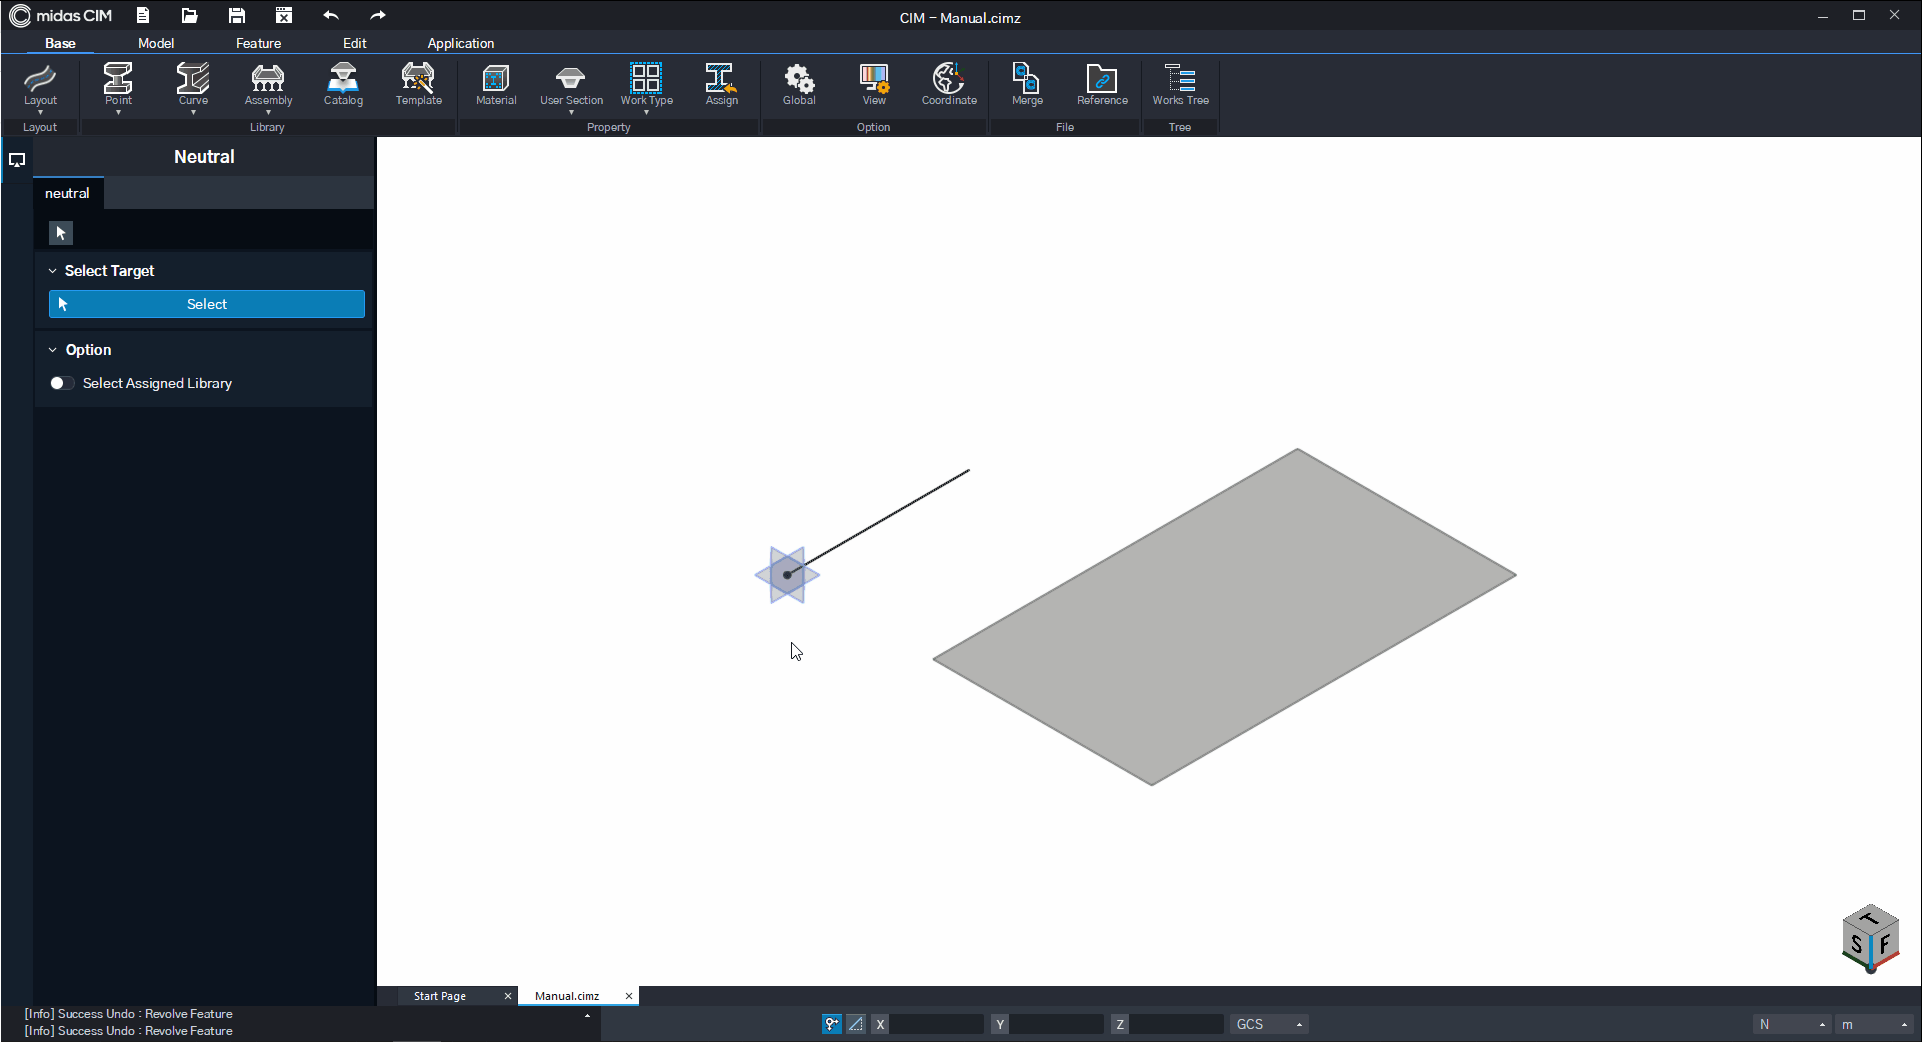Switch to the Edit ribbon tab

[355, 43]
